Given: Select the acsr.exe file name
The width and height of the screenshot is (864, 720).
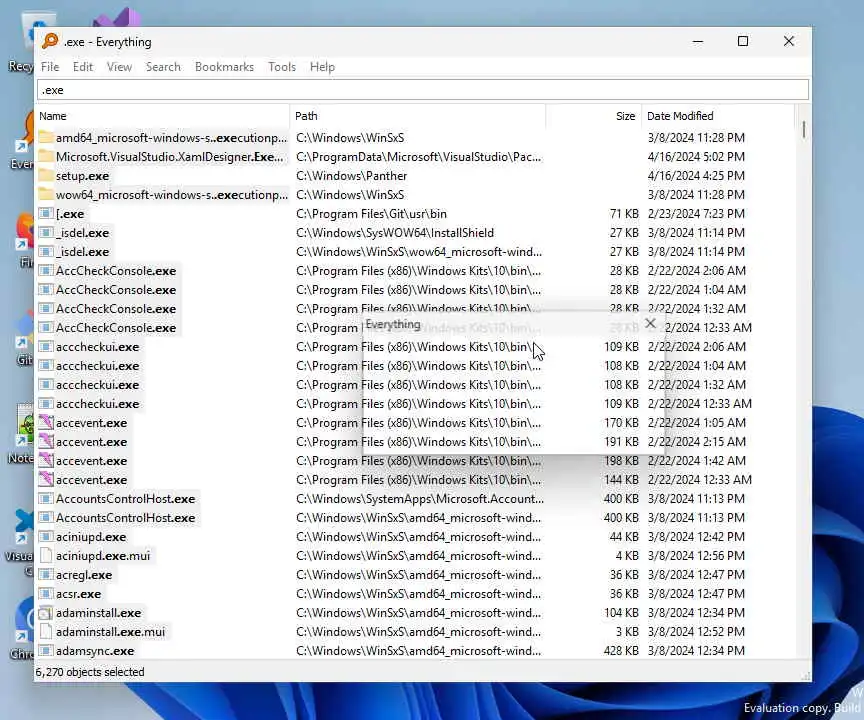Looking at the screenshot, I should [78, 594].
